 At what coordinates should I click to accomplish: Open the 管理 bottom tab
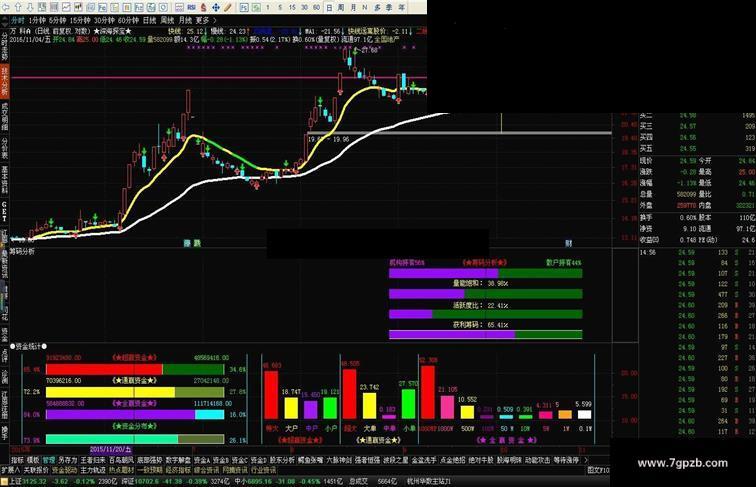click(49, 460)
